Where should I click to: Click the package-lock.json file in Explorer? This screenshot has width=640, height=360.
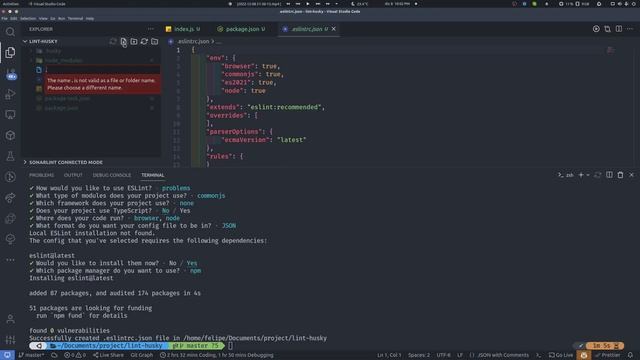[x=67, y=98]
